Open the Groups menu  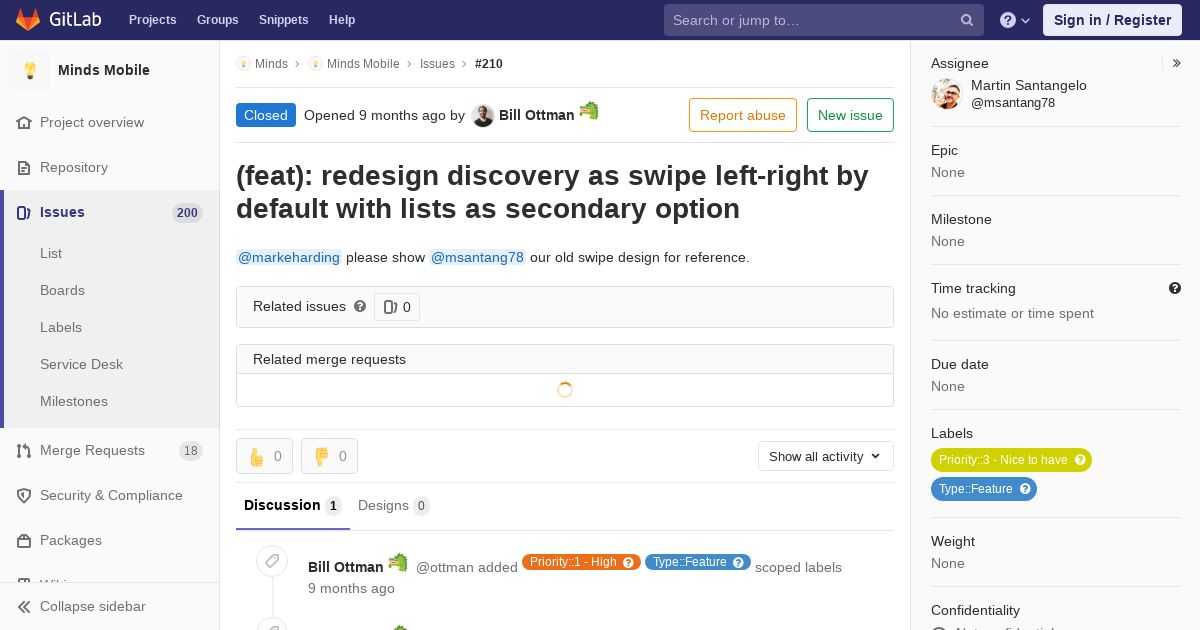pos(217,19)
